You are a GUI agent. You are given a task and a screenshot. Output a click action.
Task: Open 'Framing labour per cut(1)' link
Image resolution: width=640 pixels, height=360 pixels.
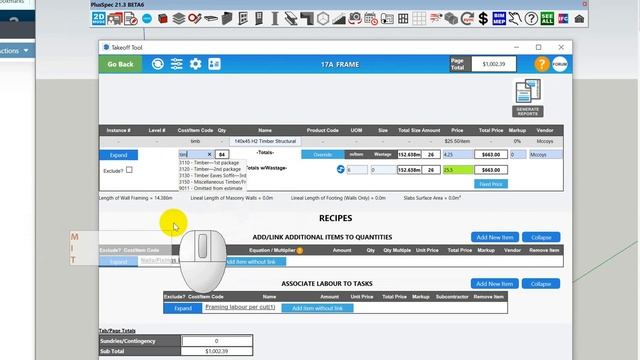coord(240,307)
